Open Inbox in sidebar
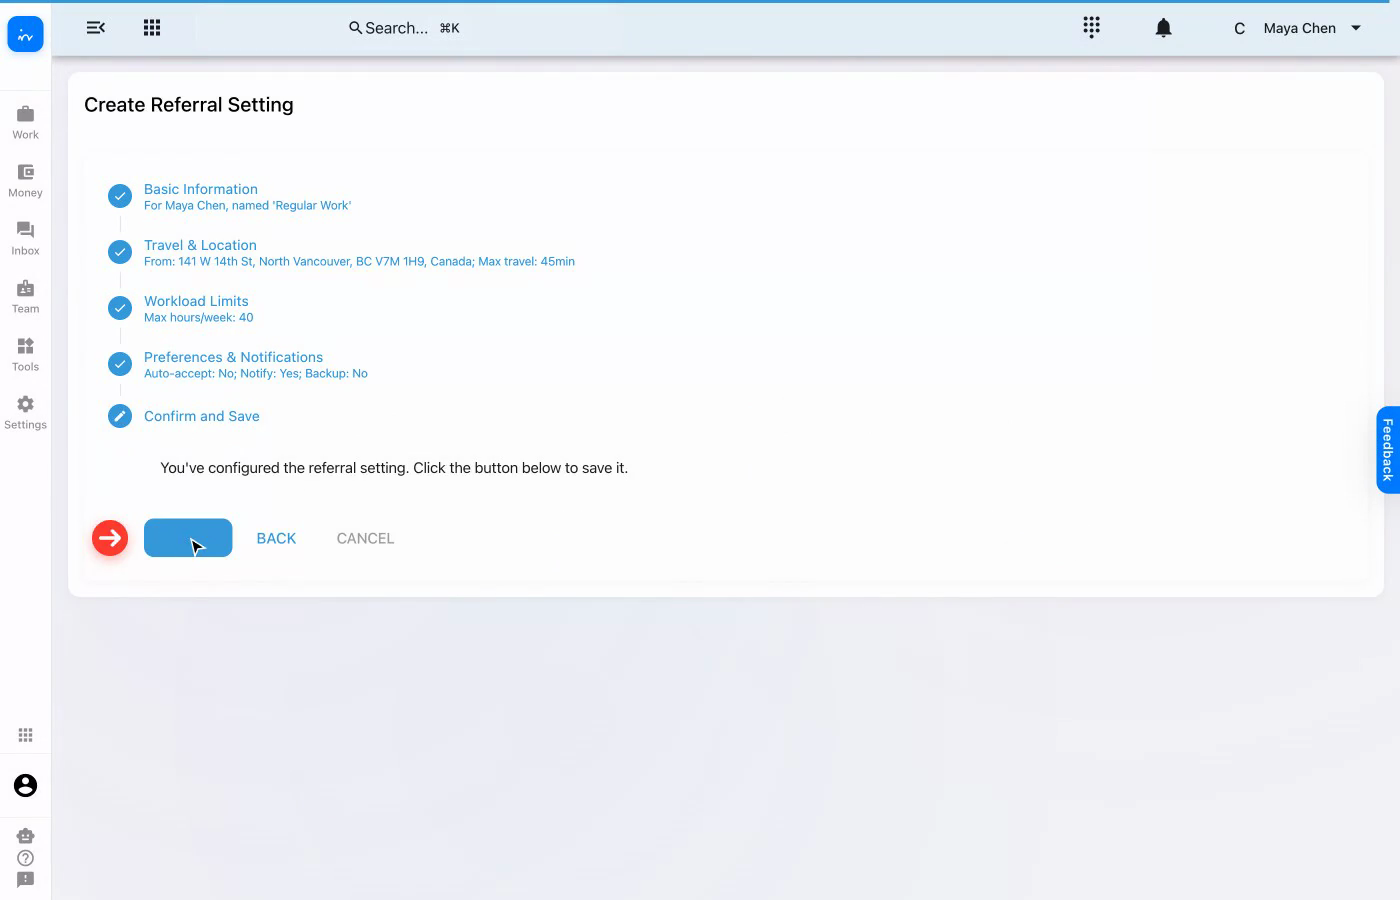The image size is (1400, 900). [x=25, y=238]
